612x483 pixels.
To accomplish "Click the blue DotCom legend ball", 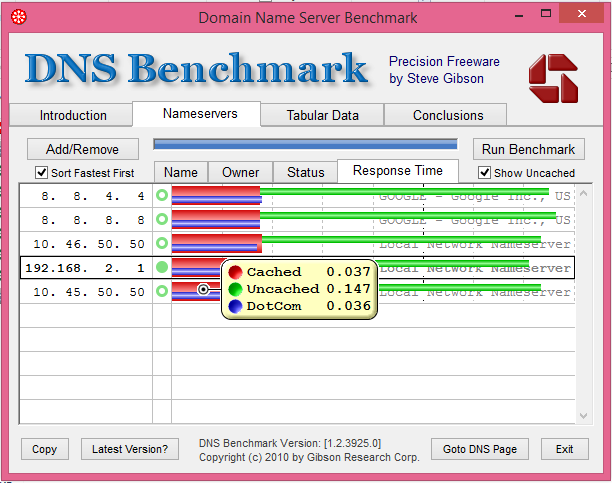I will tap(235, 307).
